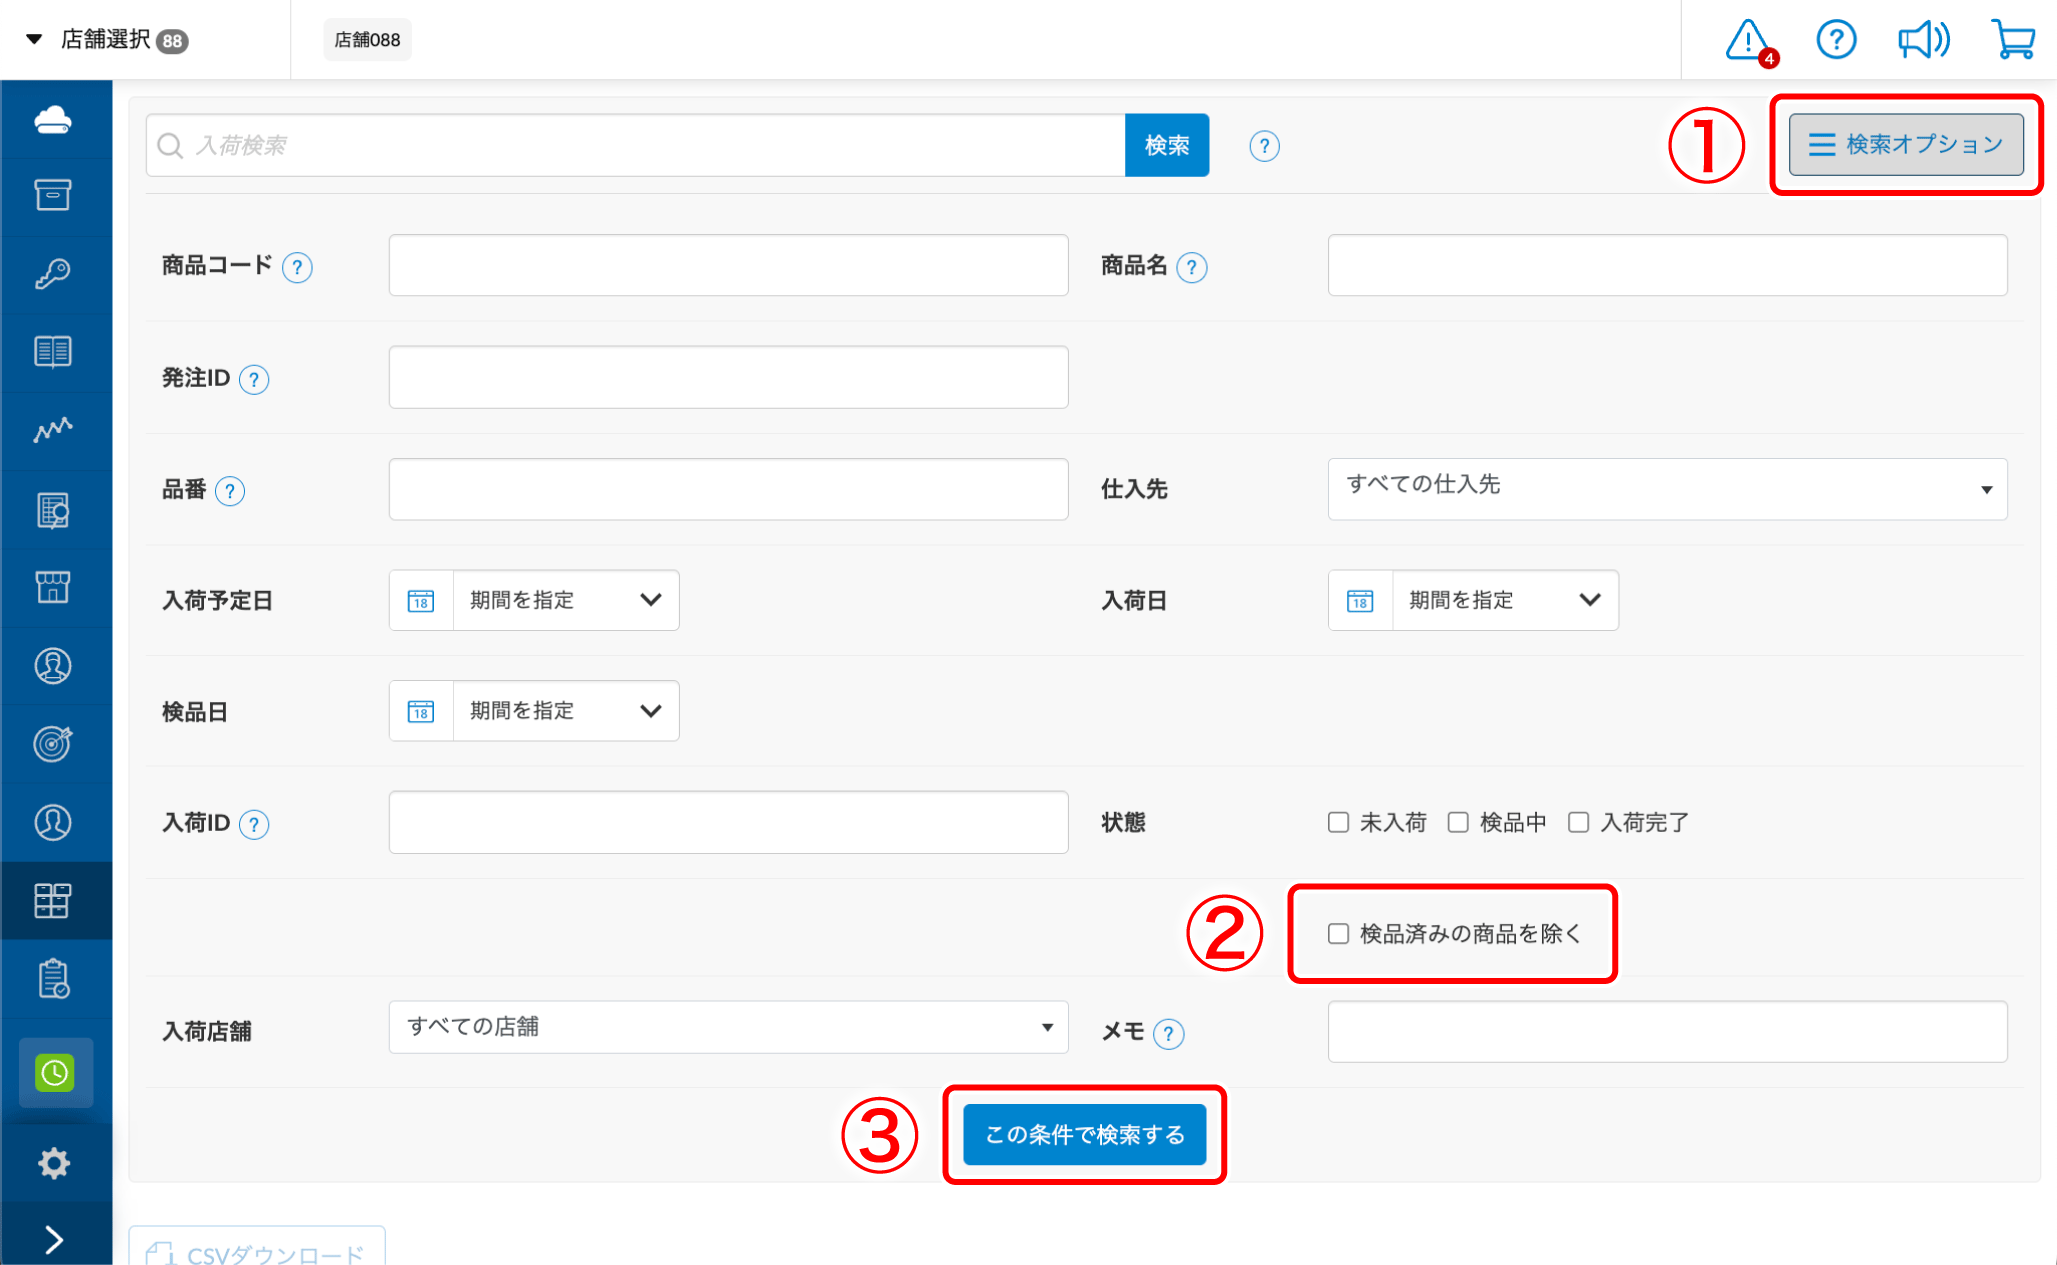Screen dimensions: 2057x1265
Task: Open the 仕入先 supplier dropdown
Action: (x=1666, y=489)
